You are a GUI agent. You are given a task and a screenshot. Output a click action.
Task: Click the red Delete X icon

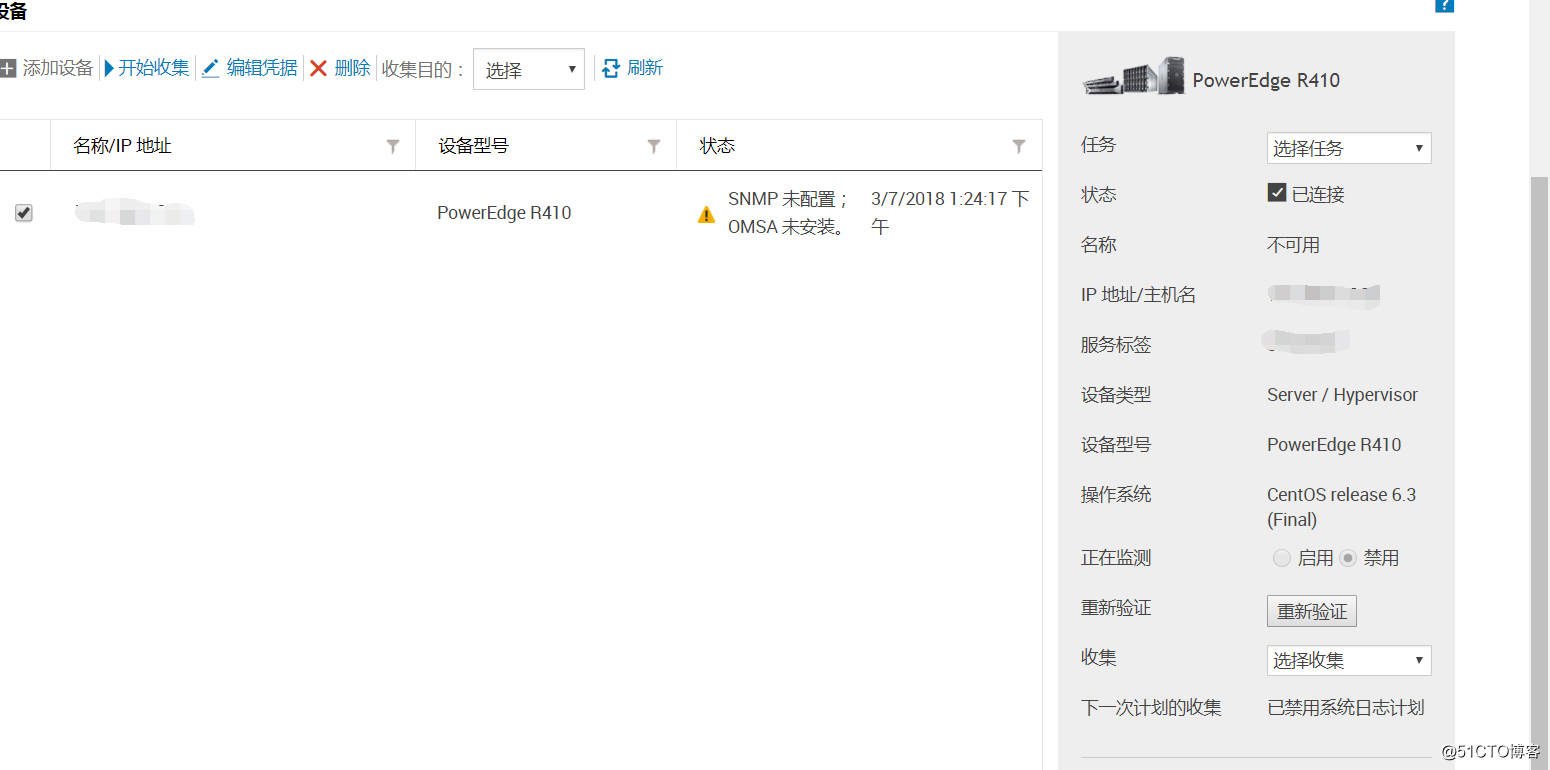318,68
